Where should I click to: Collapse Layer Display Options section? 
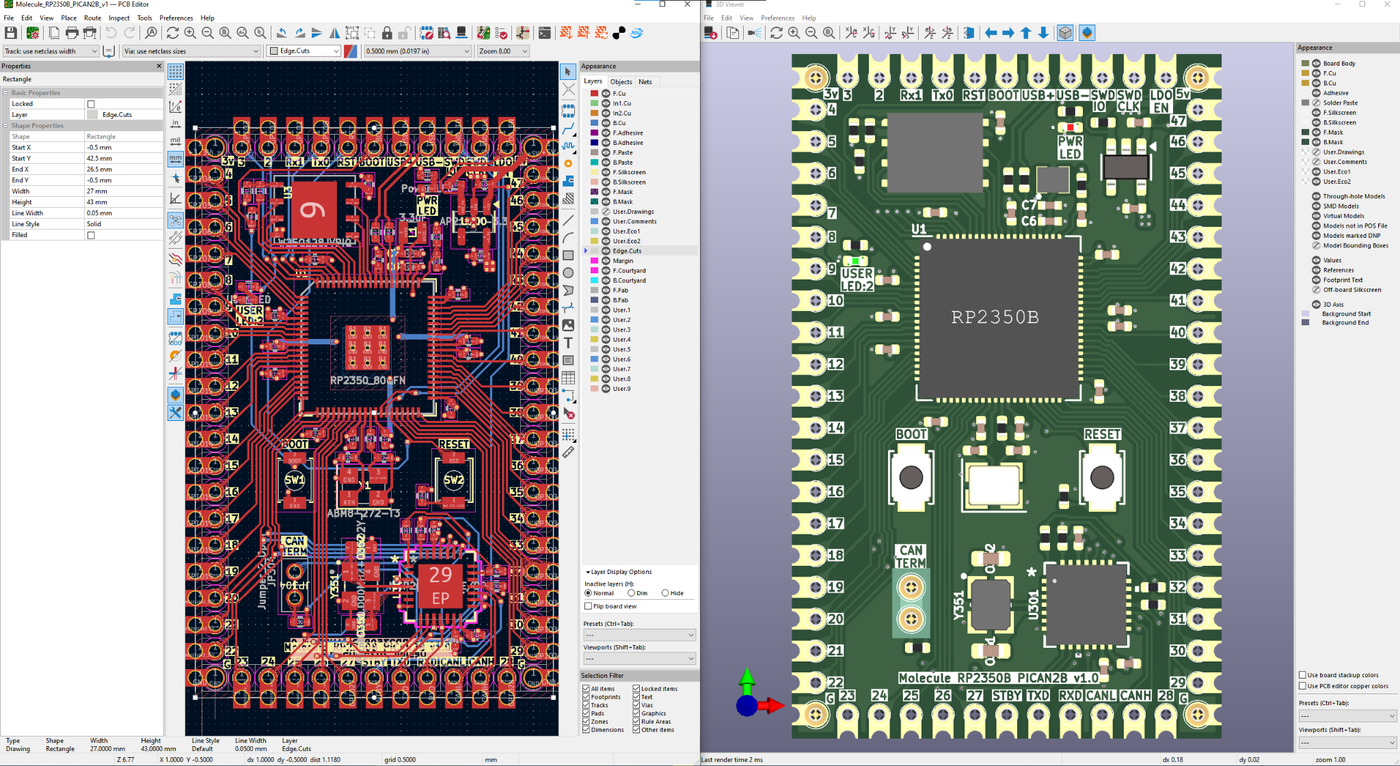pos(587,572)
